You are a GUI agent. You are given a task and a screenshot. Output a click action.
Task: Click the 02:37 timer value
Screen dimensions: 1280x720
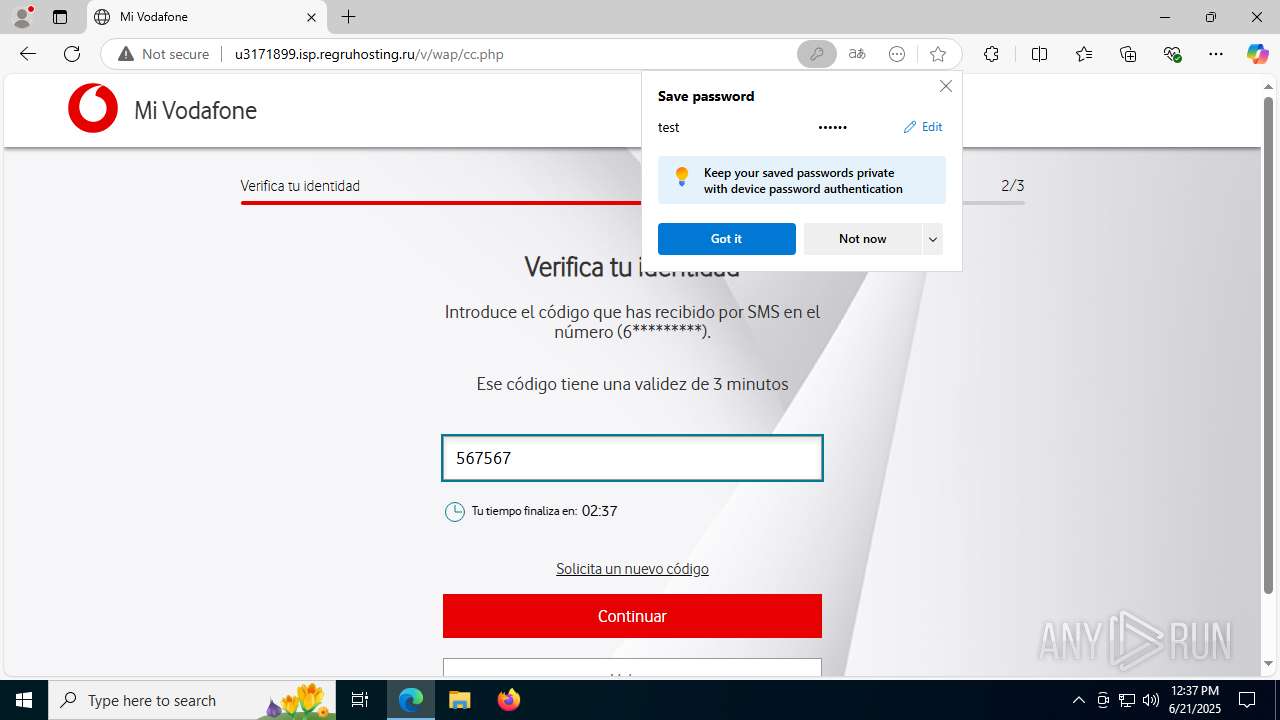click(x=600, y=511)
